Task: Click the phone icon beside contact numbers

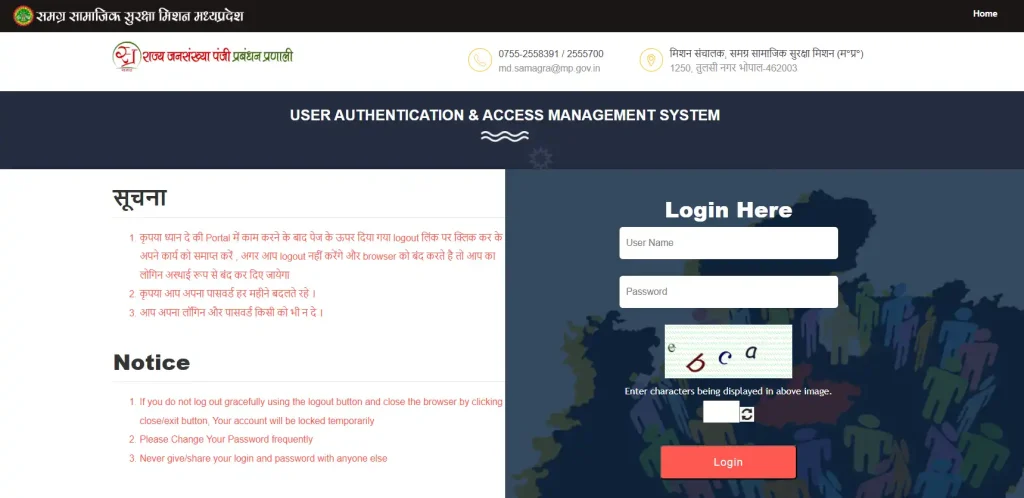Action: [x=480, y=60]
